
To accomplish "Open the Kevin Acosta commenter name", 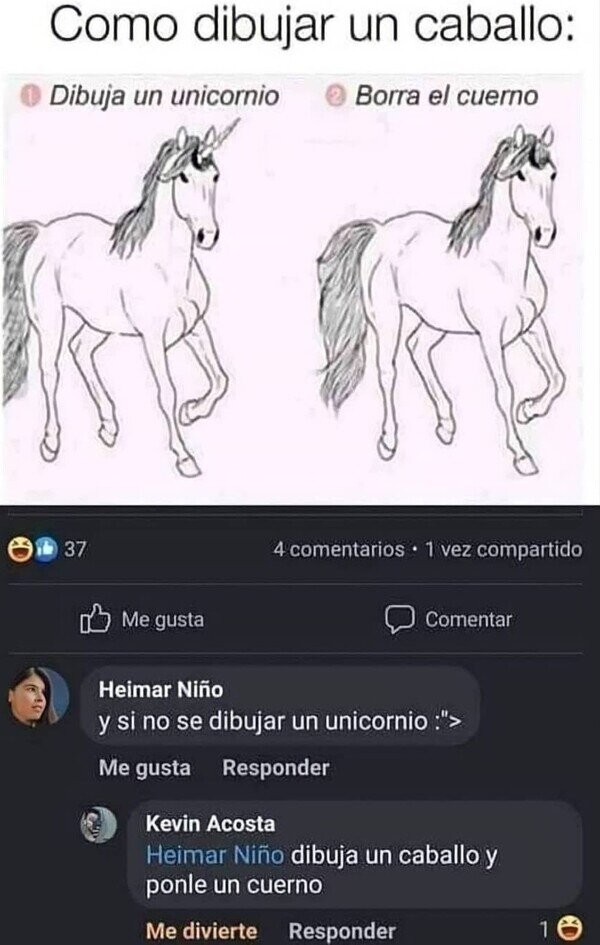I will click(210, 824).
